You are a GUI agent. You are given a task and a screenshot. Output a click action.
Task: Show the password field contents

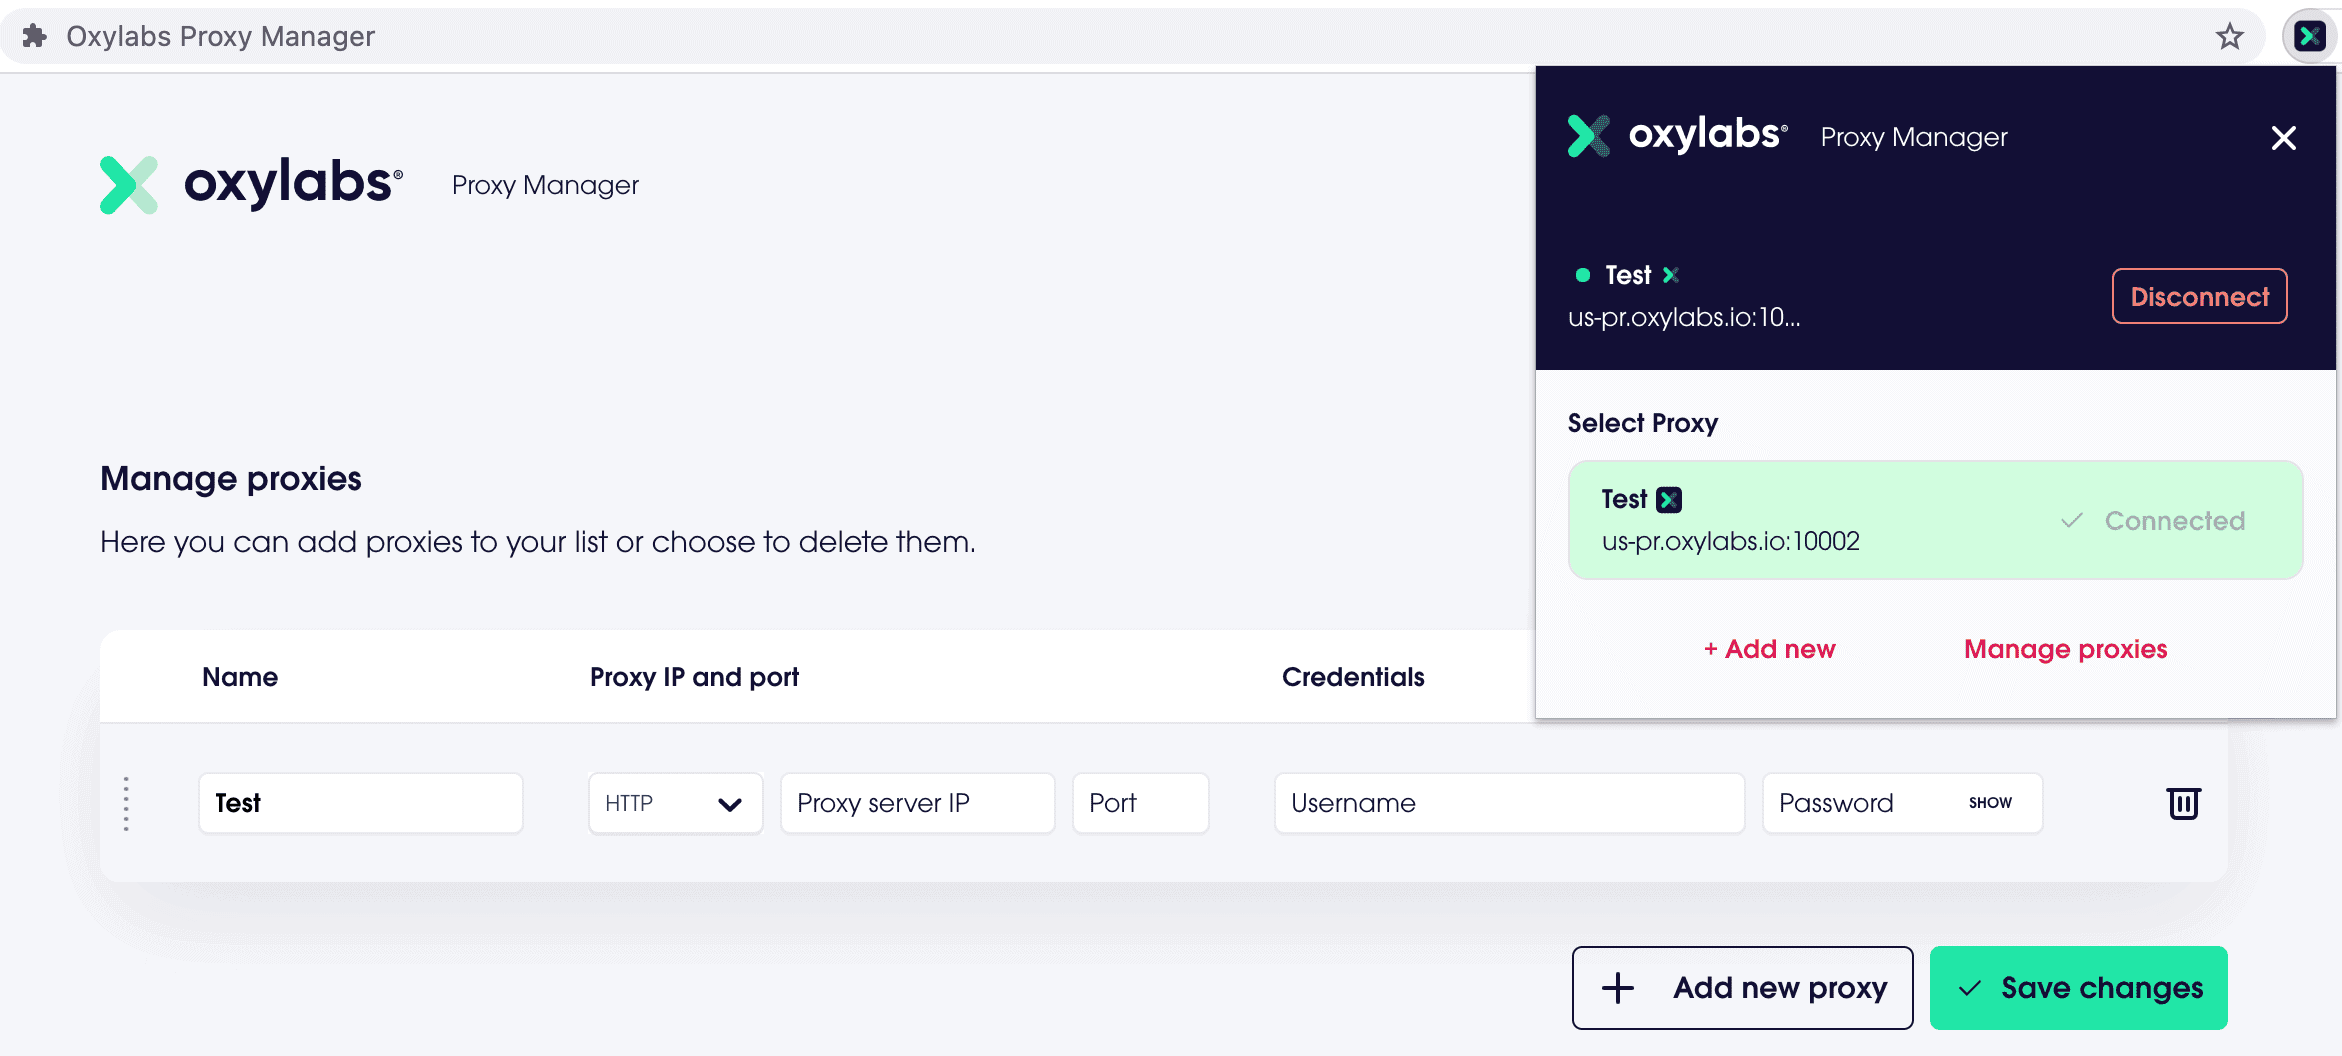(x=1989, y=803)
